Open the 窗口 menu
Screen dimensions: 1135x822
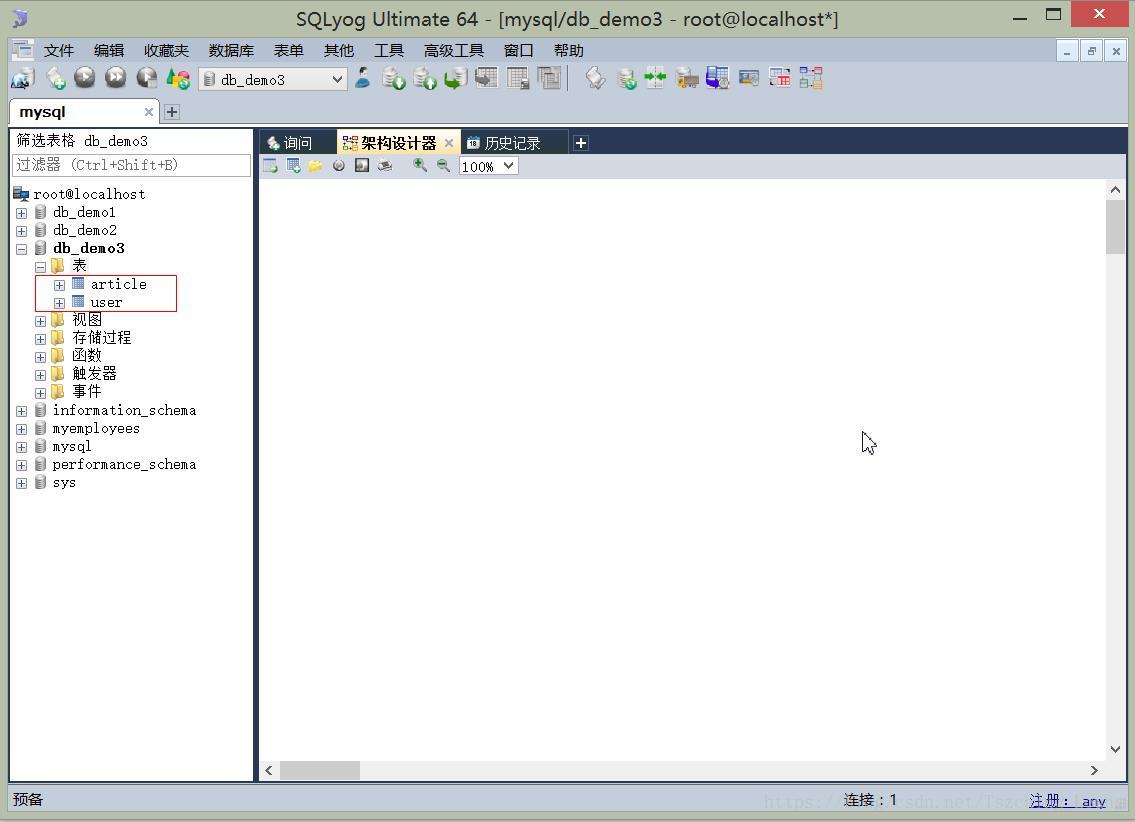(518, 51)
